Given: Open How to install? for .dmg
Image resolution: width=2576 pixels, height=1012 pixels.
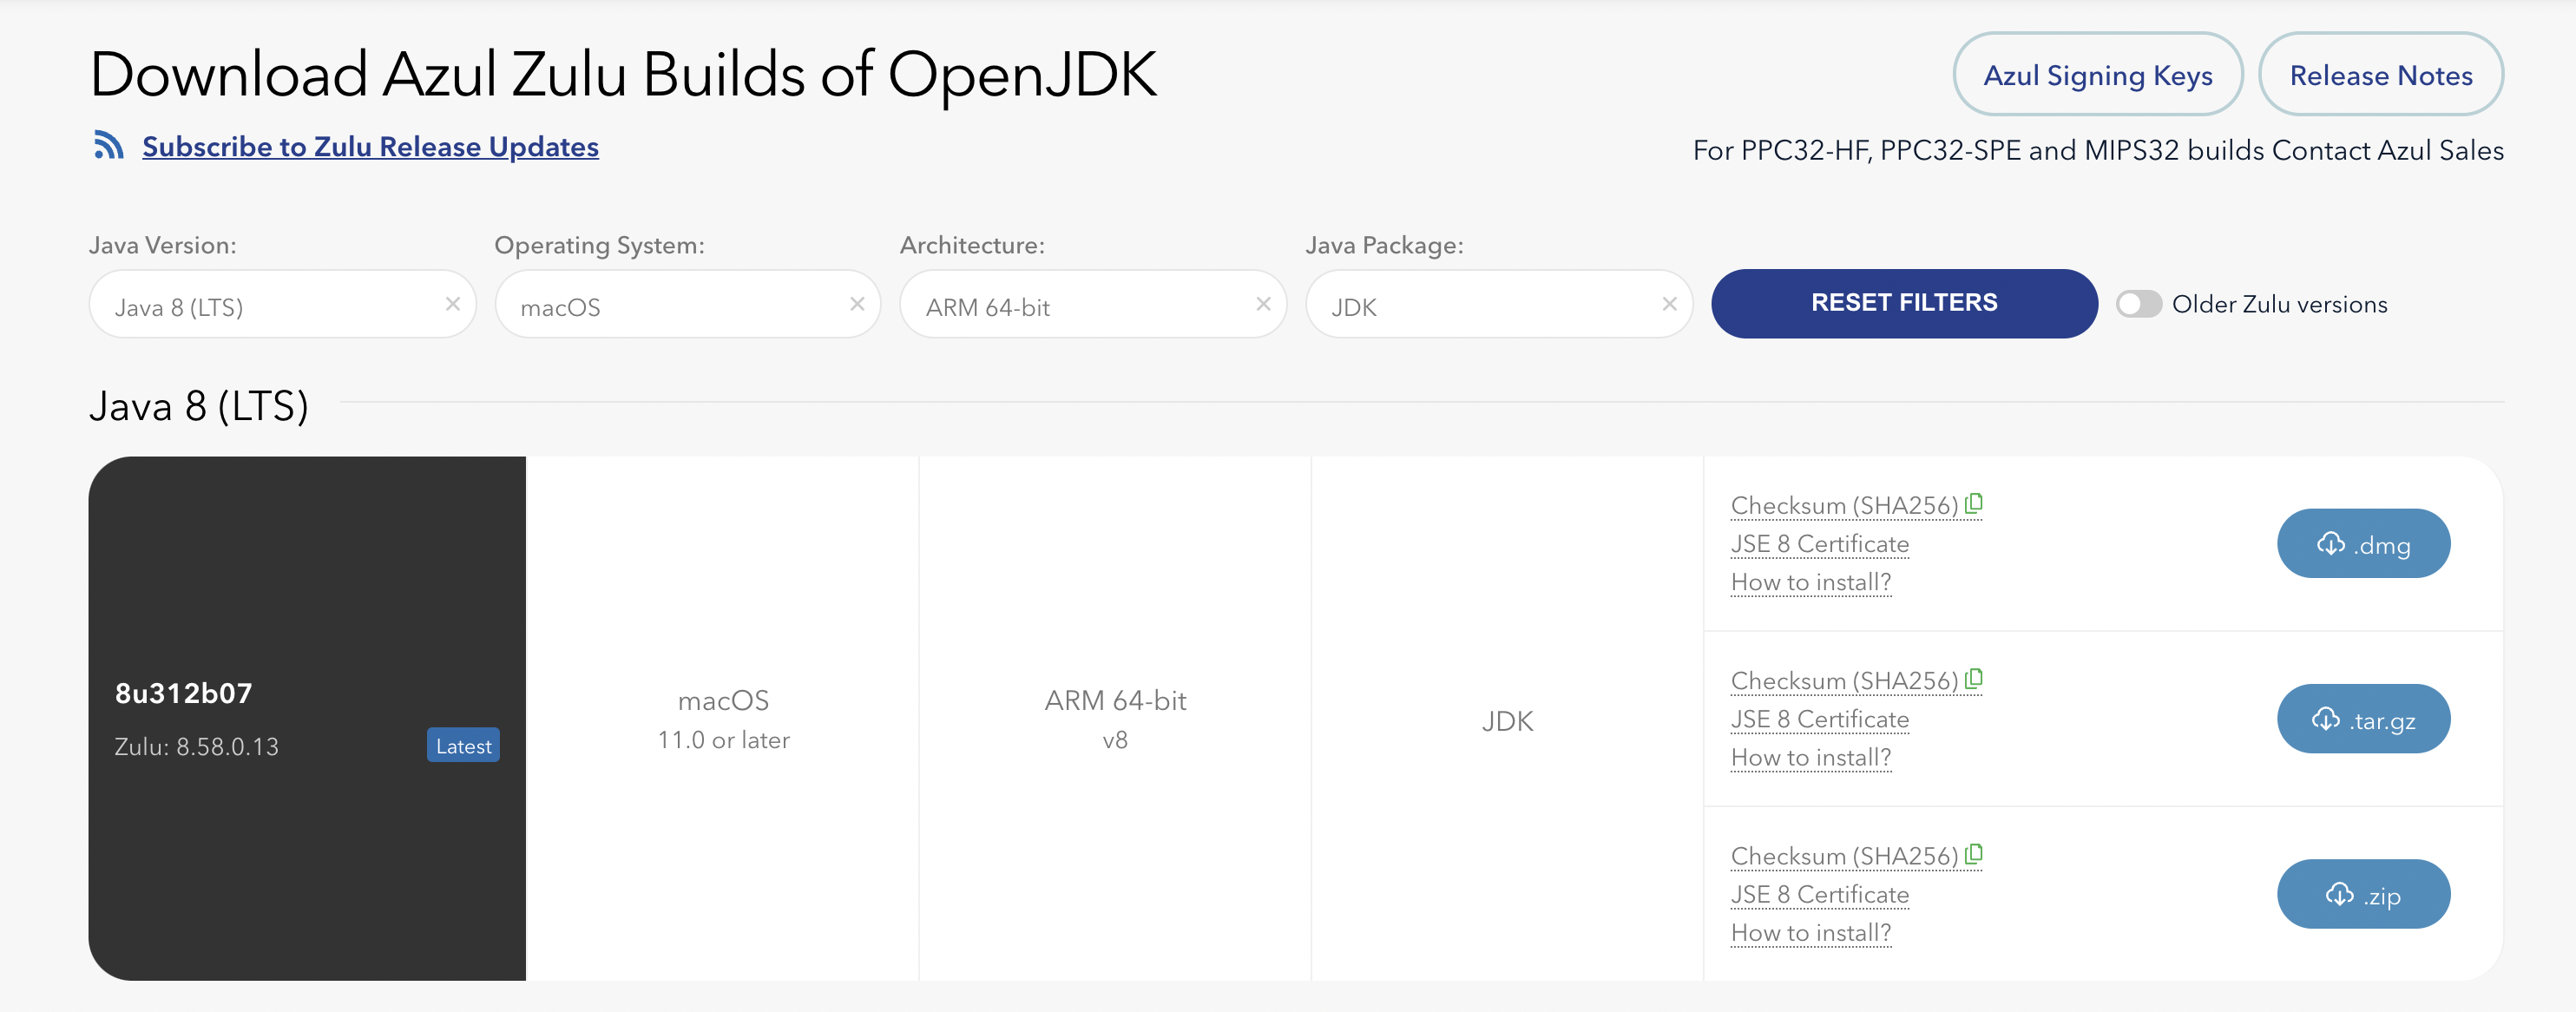Looking at the screenshot, I should pyautogui.click(x=1811, y=582).
